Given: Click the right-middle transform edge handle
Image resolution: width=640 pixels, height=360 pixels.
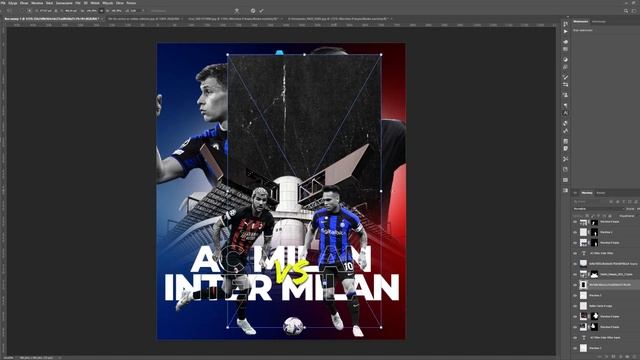Looking at the screenshot, I should (x=381, y=191).
